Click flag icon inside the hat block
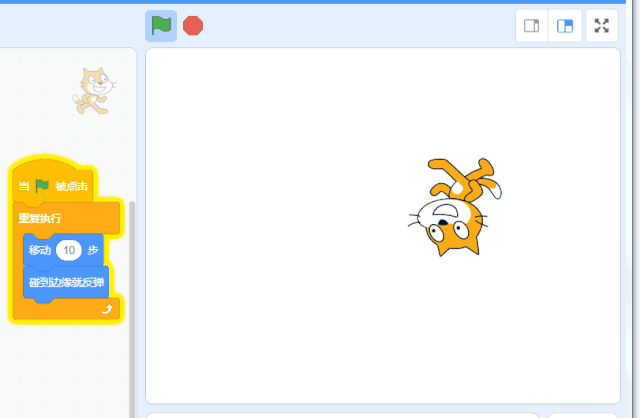This screenshot has height=418, width=640. tap(42, 186)
